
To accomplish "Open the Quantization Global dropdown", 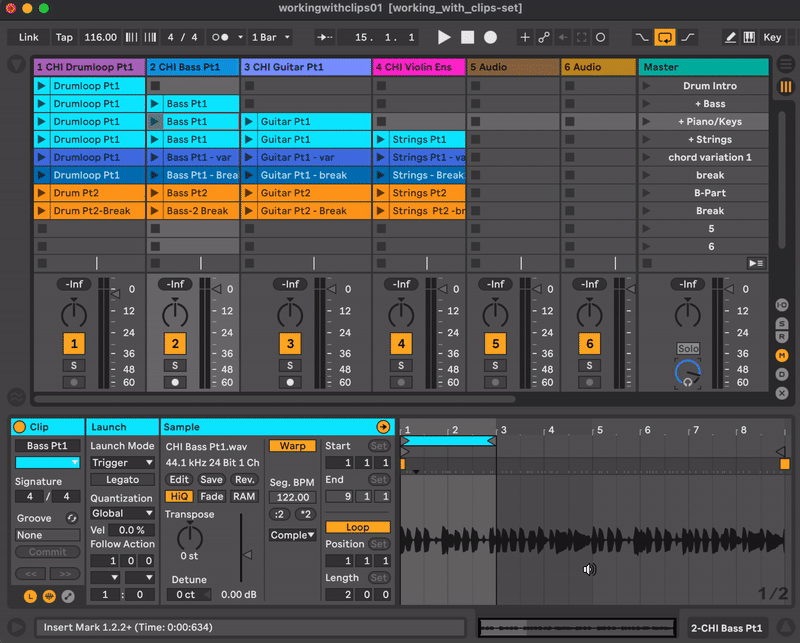I will [122, 513].
